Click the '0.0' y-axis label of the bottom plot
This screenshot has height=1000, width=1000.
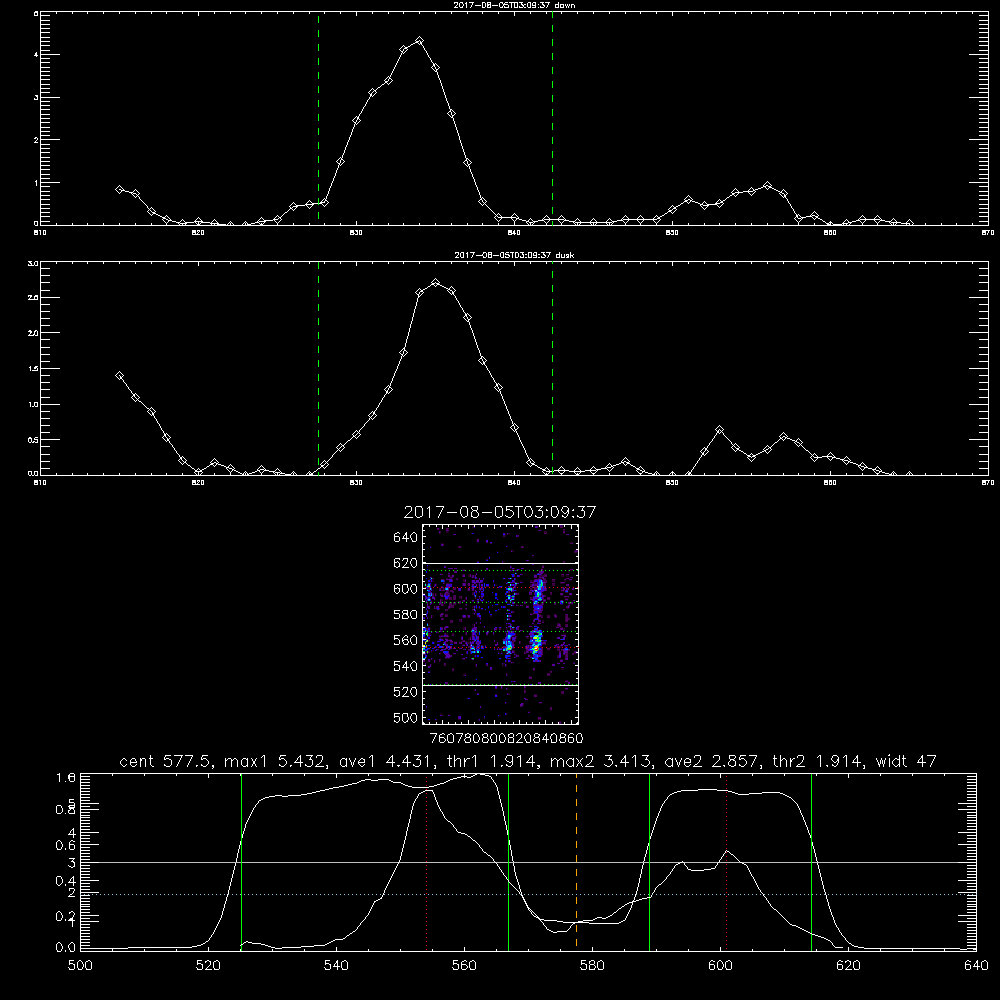tap(66, 948)
